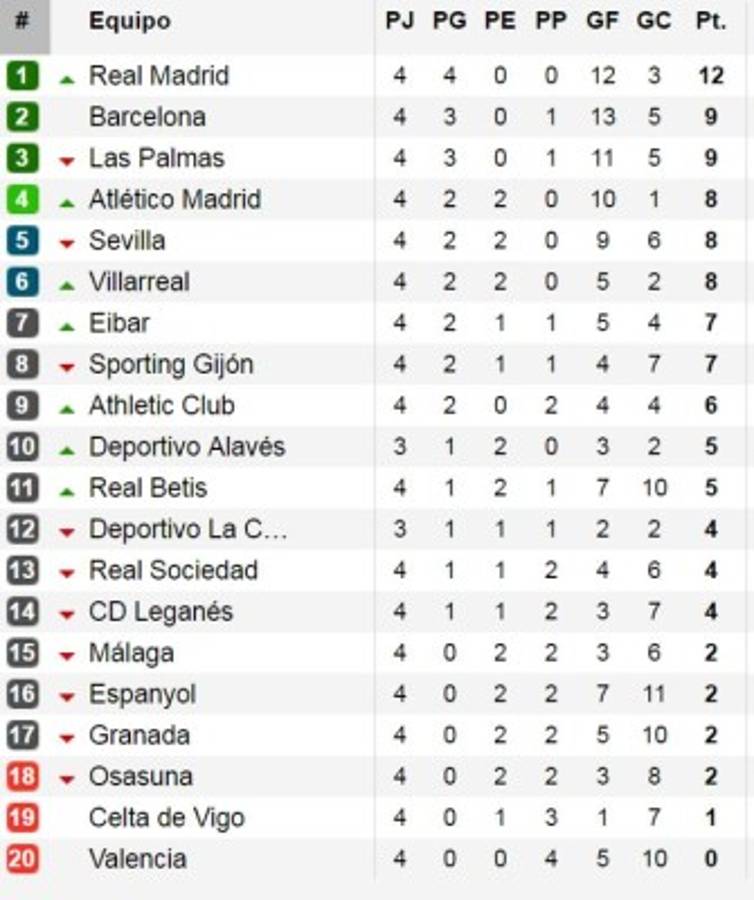Click the PJ column header
The height and width of the screenshot is (900, 754).
(x=399, y=21)
